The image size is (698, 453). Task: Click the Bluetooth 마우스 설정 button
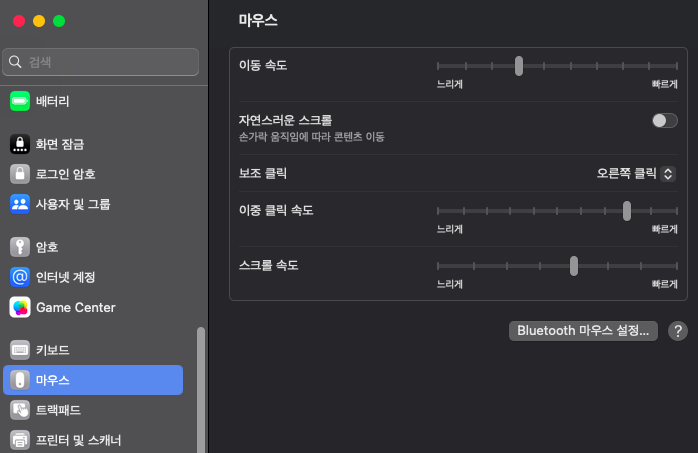pos(583,331)
